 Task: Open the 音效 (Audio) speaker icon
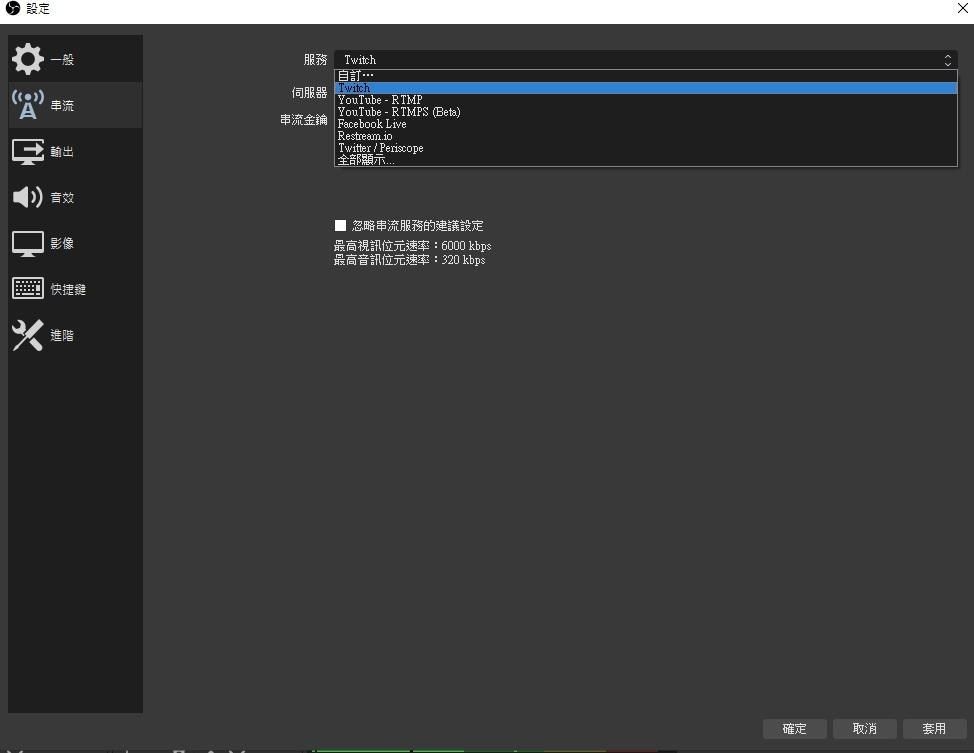29,197
